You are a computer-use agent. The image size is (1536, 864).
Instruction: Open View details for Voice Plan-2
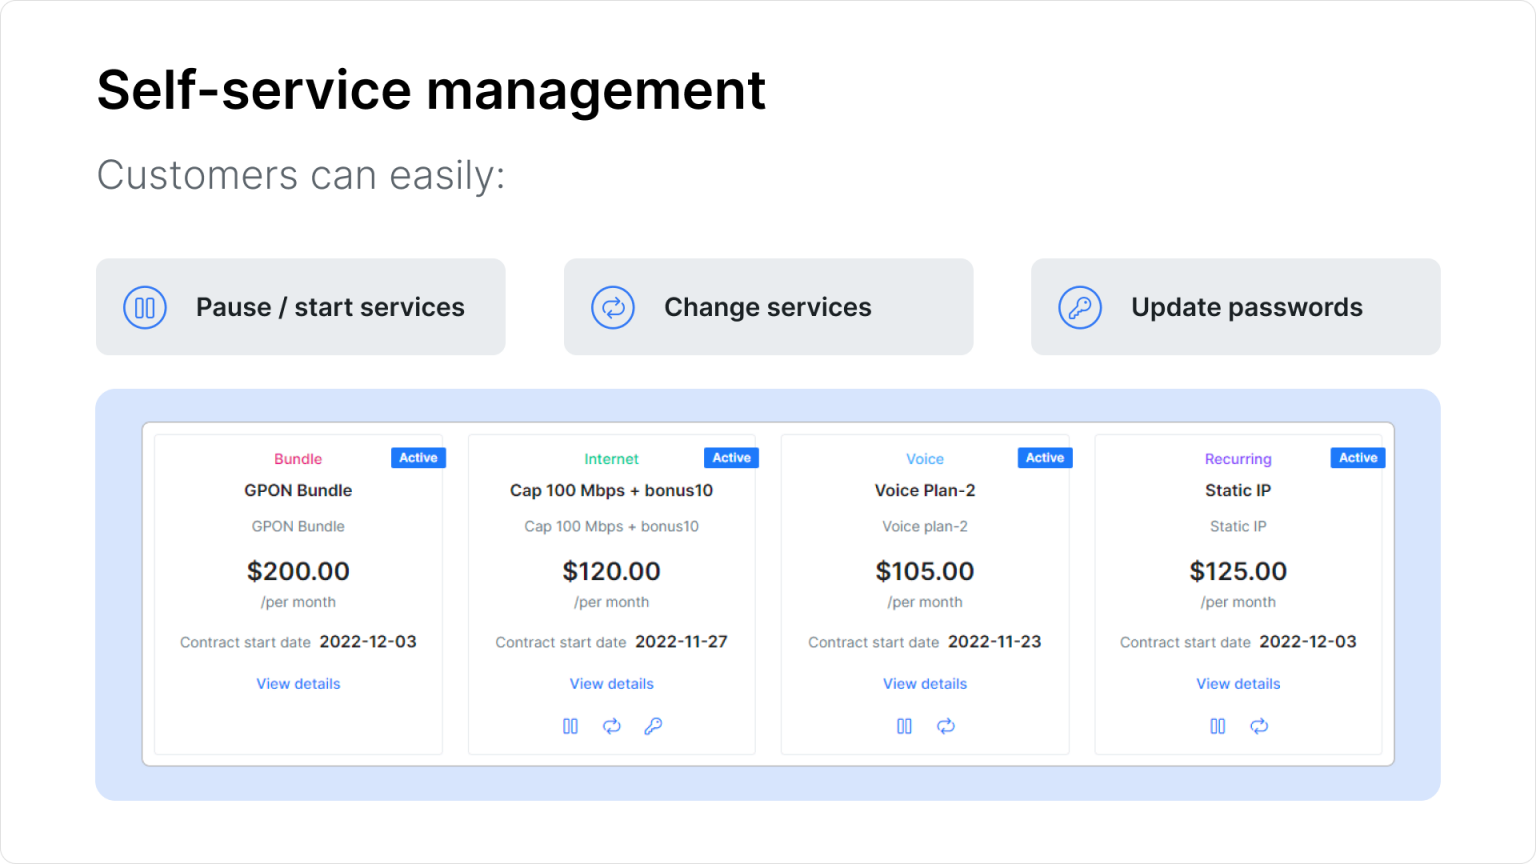pyautogui.click(x=925, y=683)
